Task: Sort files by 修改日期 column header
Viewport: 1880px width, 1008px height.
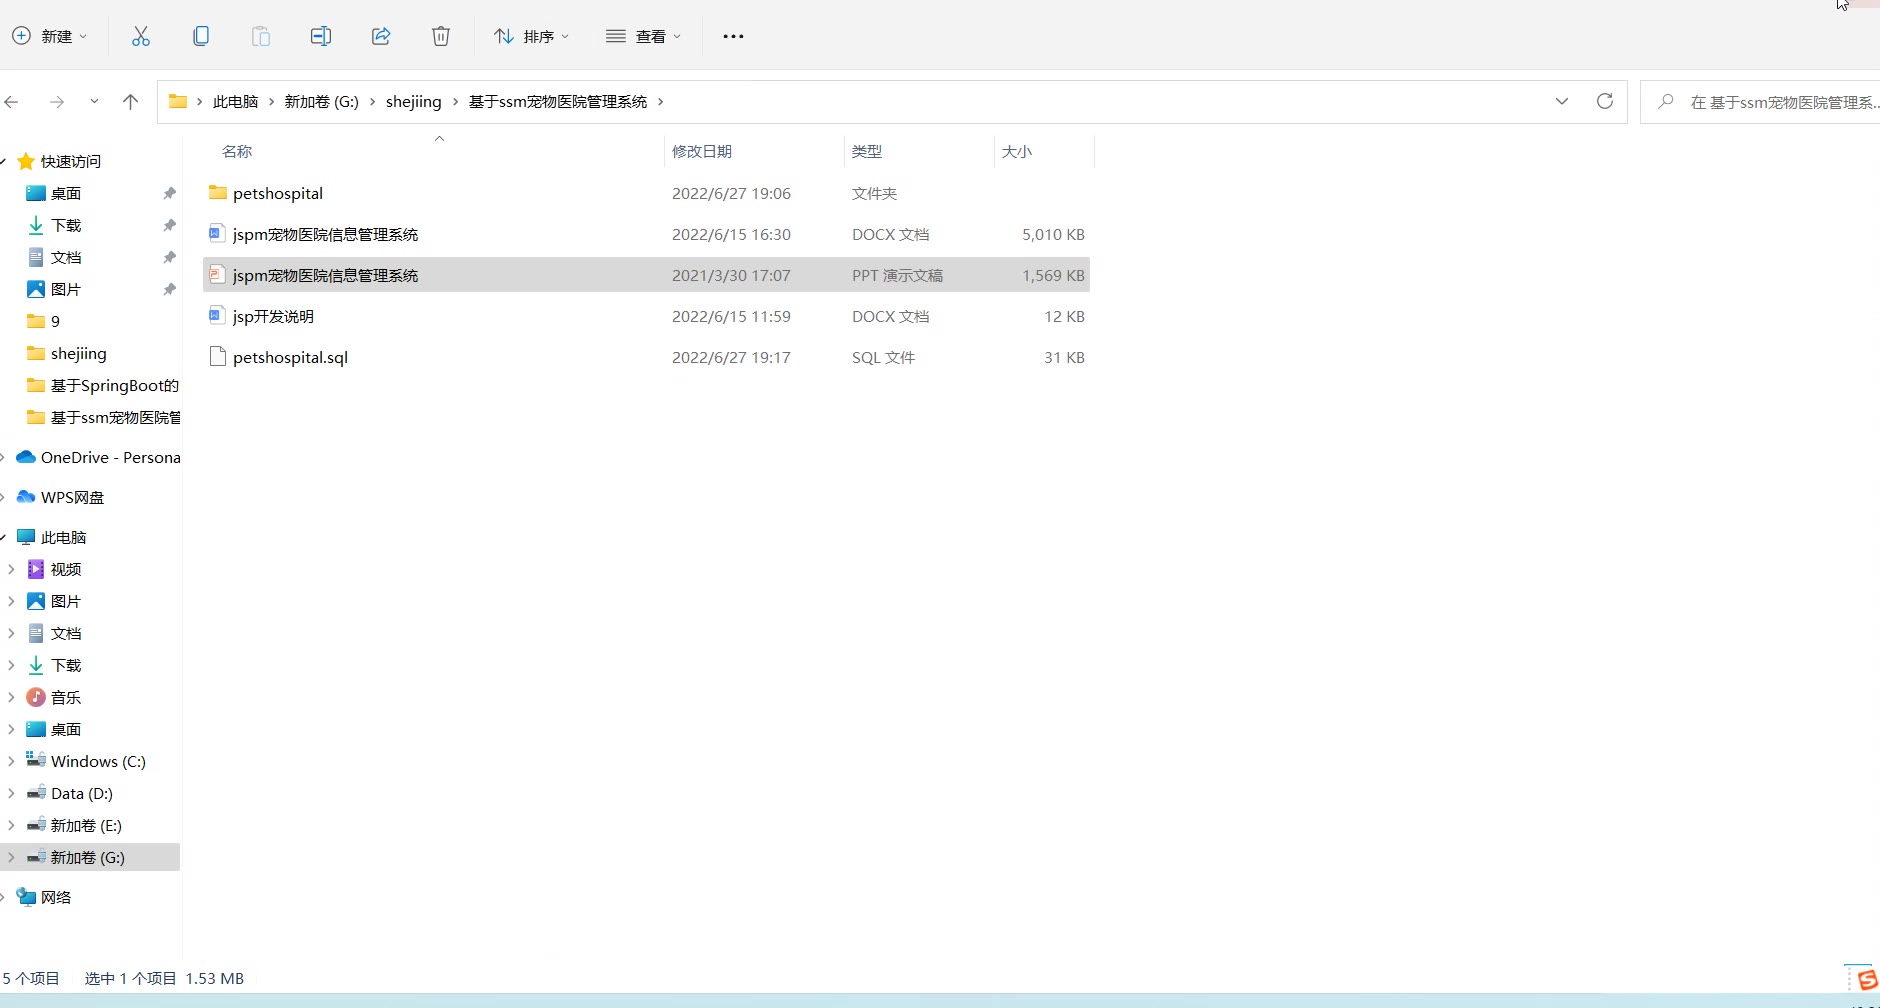Action: [702, 151]
